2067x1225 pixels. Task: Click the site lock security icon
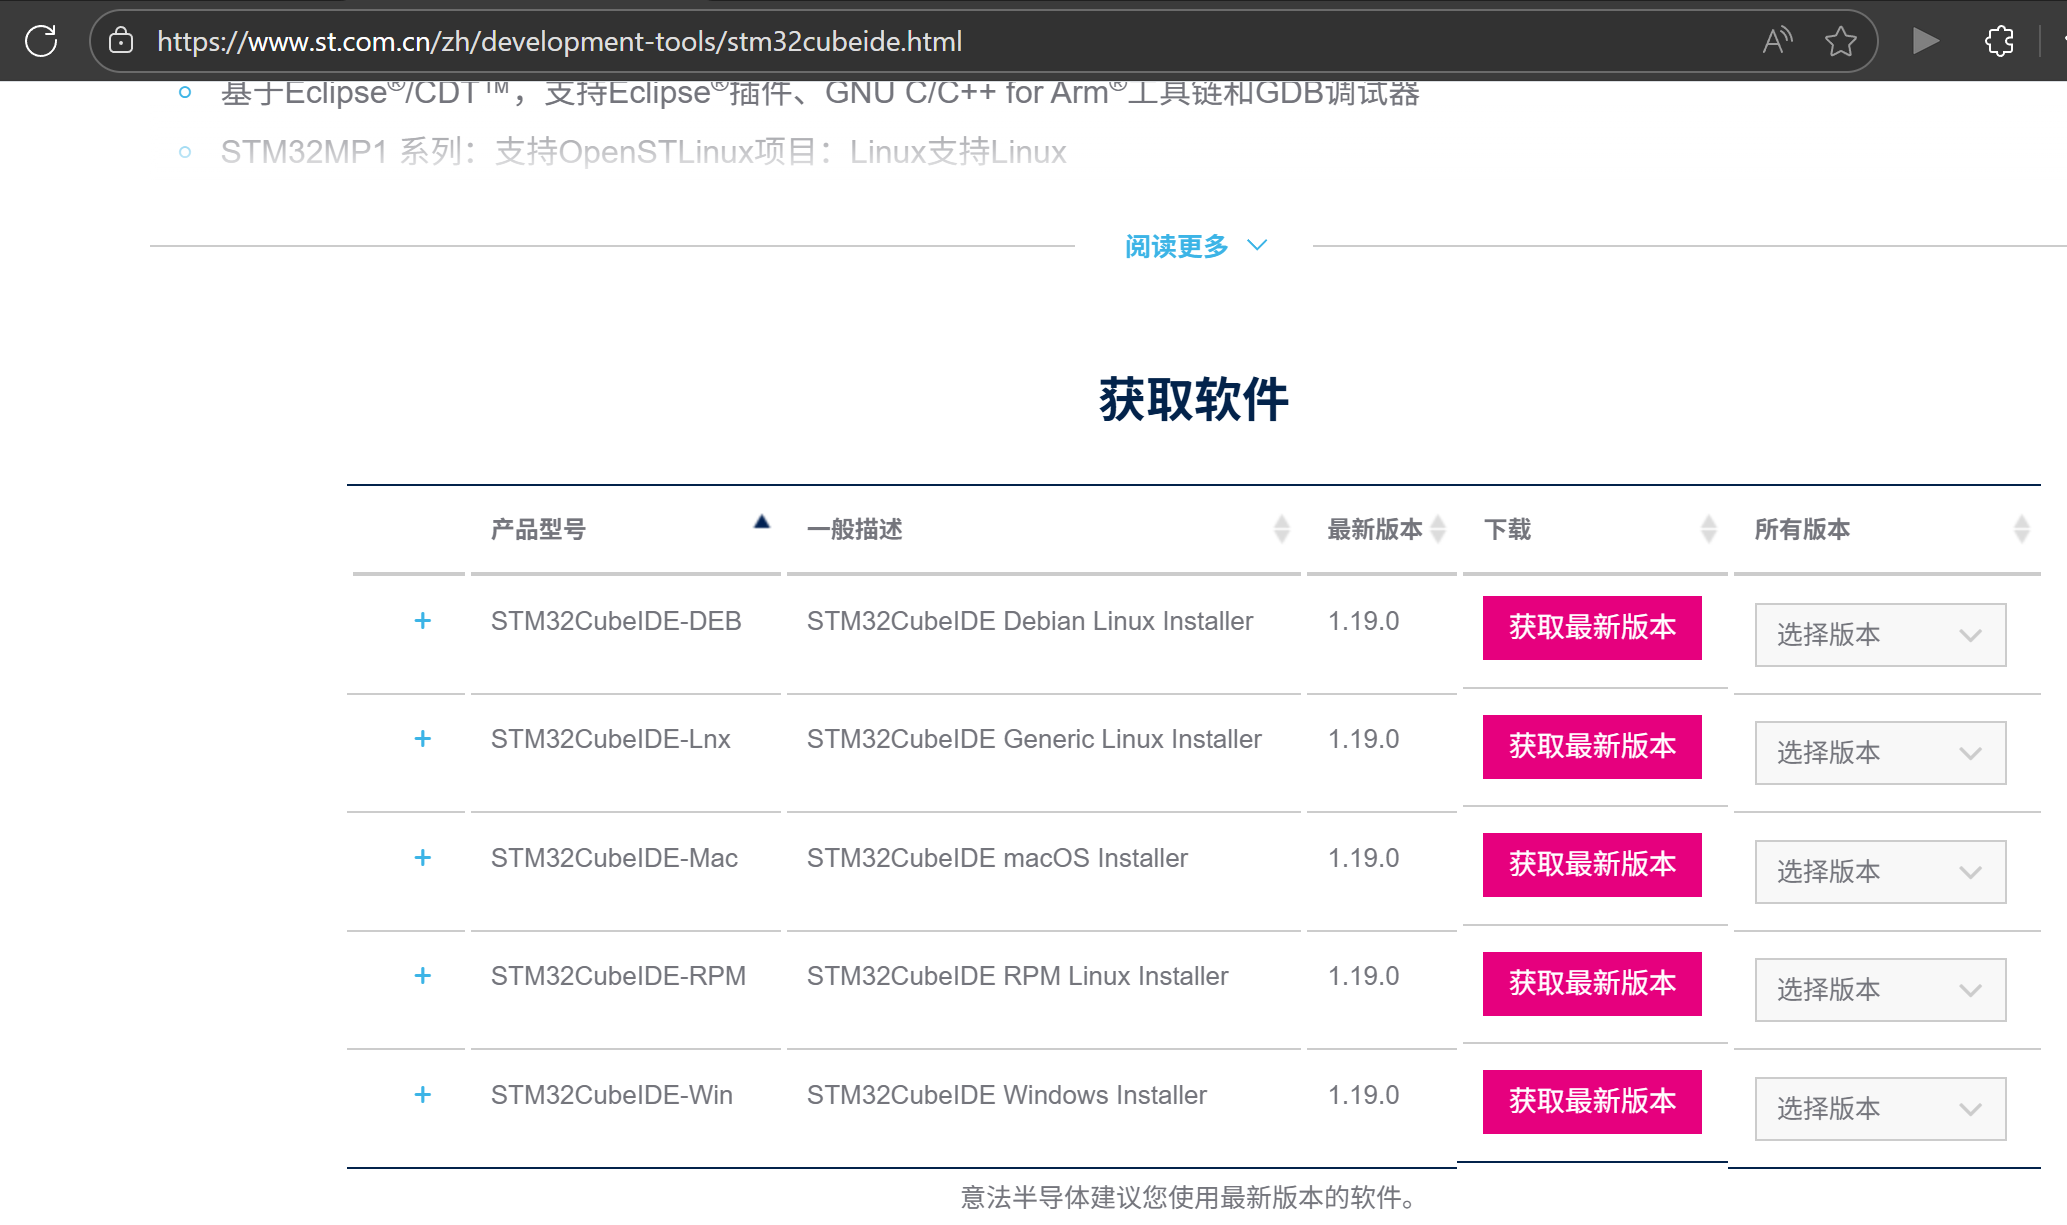121,41
